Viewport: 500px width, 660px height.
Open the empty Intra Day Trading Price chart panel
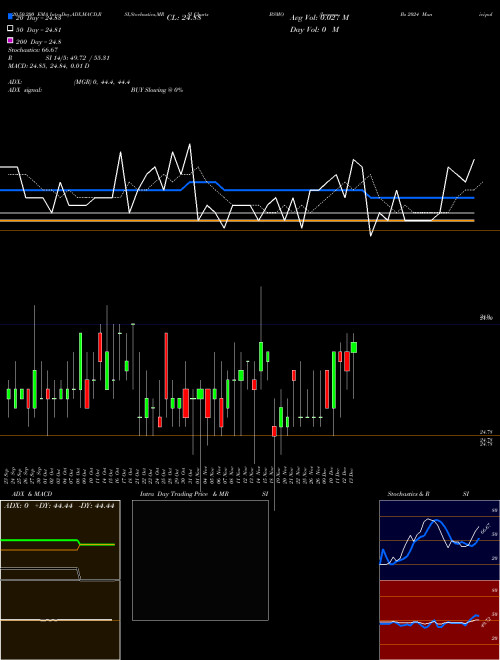click(x=200, y=560)
